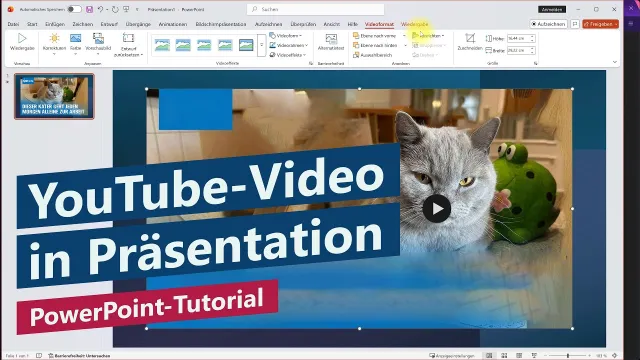Image resolution: width=640 pixels, height=360 pixels.
Task: Open the Farbe video color options
Action: pos(76,44)
